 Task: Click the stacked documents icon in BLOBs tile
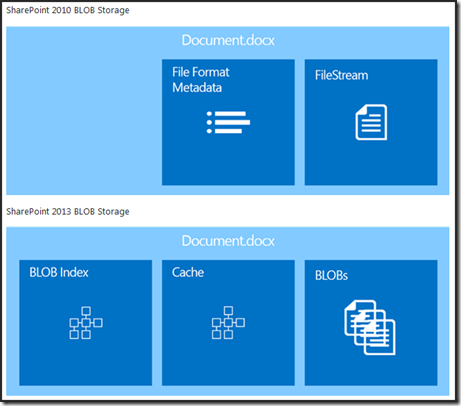pyautogui.click(x=370, y=327)
